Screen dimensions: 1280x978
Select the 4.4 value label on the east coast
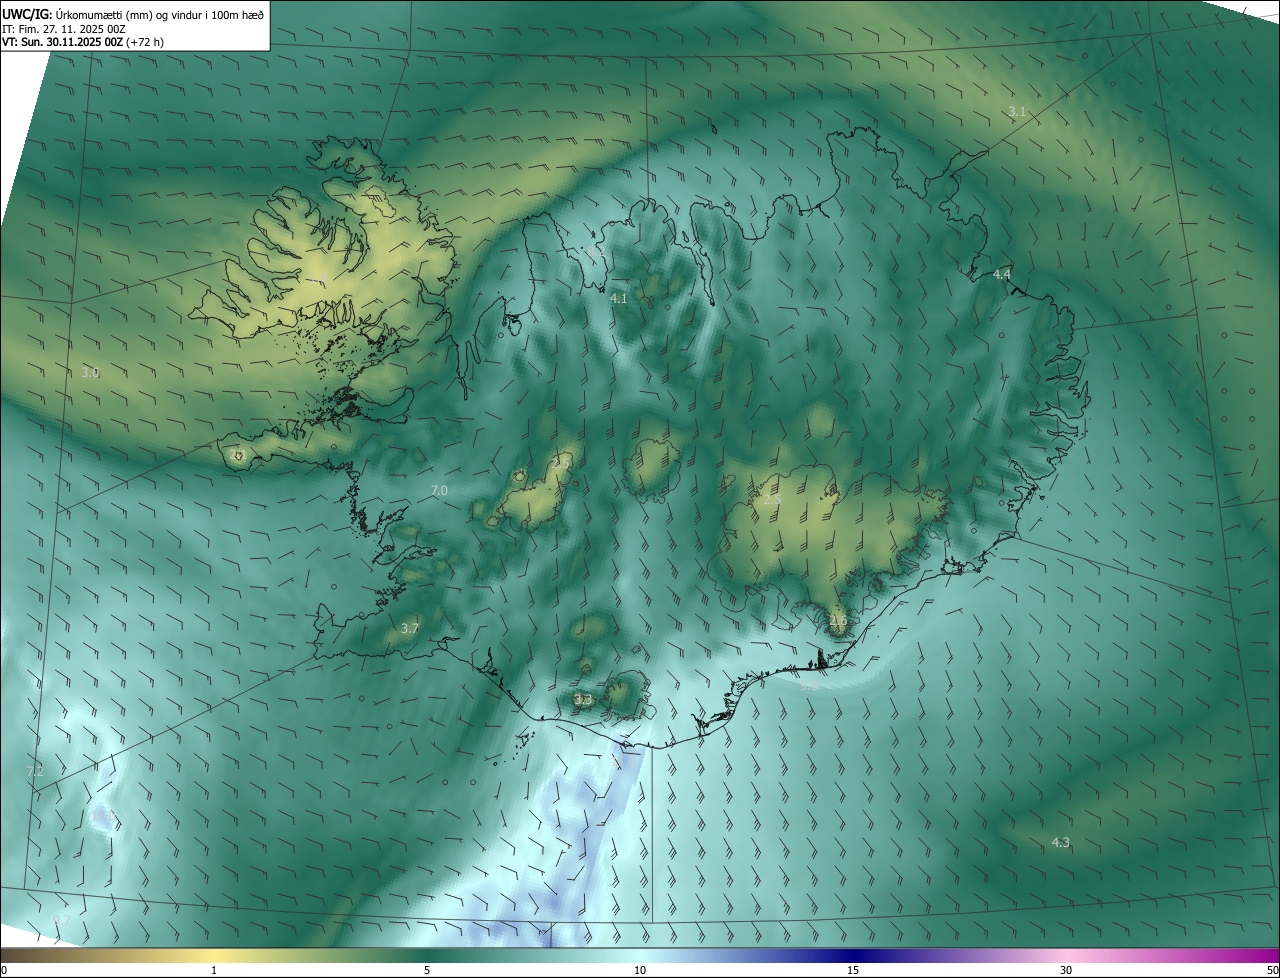[x=1002, y=274]
